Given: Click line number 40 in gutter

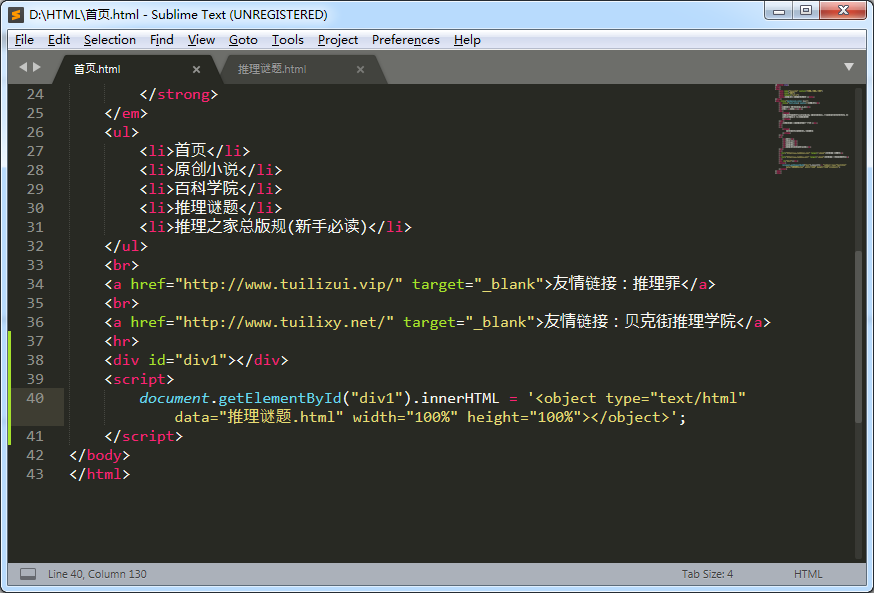Looking at the screenshot, I should click(x=35, y=398).
